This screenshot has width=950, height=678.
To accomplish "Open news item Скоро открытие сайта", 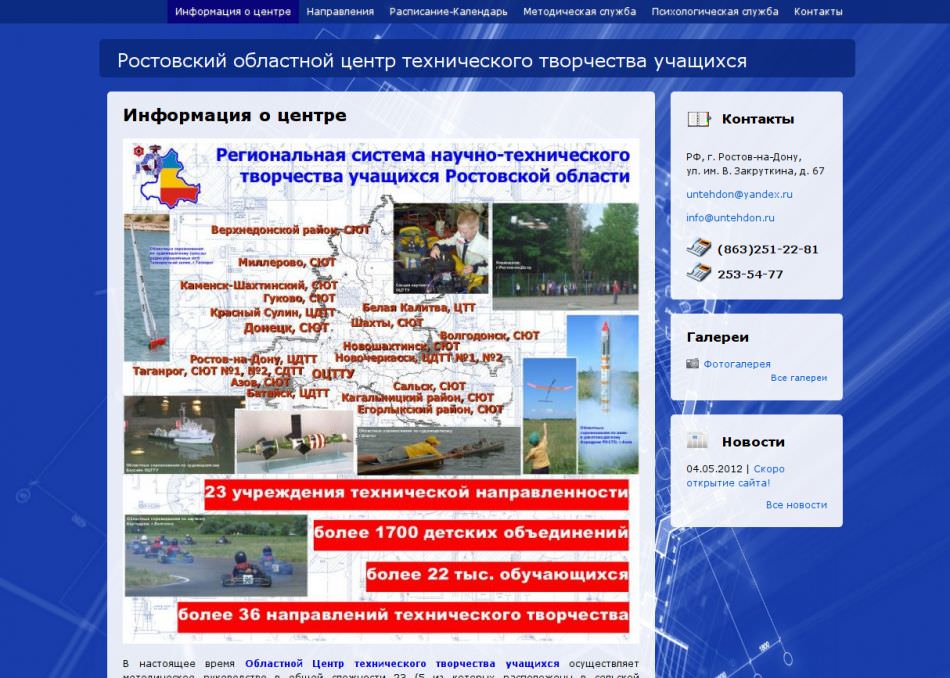I will coord(736,476).
